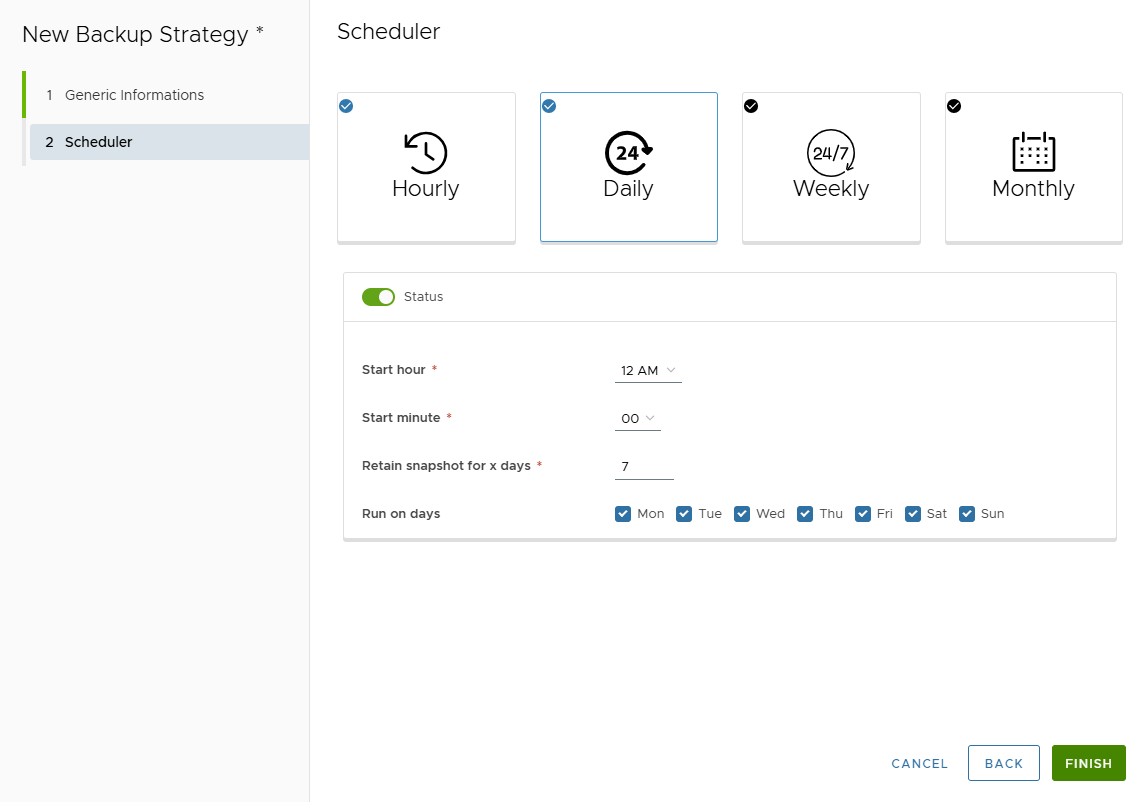1148x802 pixels.
Task: Click the Retain snapshot days field
Action: click(644, 467)
